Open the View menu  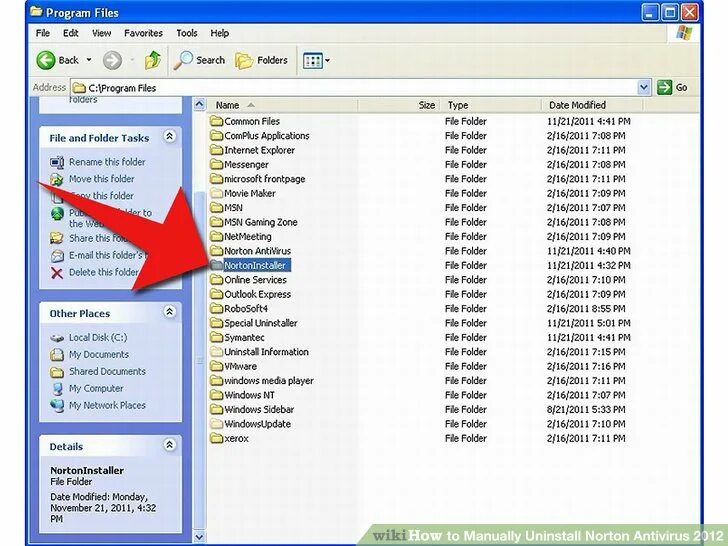tap(101, 33)
